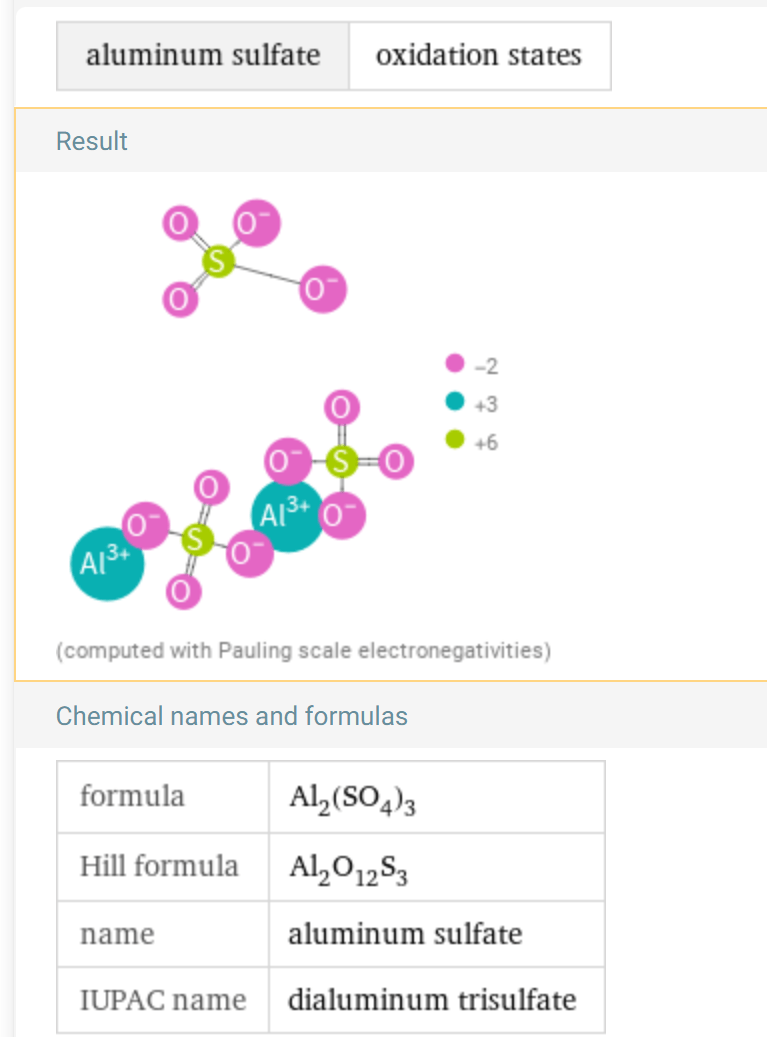Screen dimensions: 767x1037
Task: Click the pink -2 legend dot
Action: coord(455,363)
